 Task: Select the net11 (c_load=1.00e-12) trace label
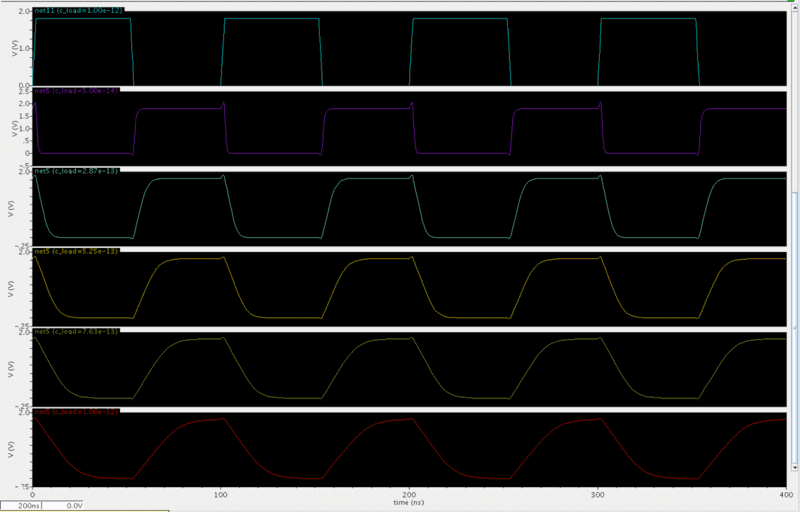[x=76, y=10]
